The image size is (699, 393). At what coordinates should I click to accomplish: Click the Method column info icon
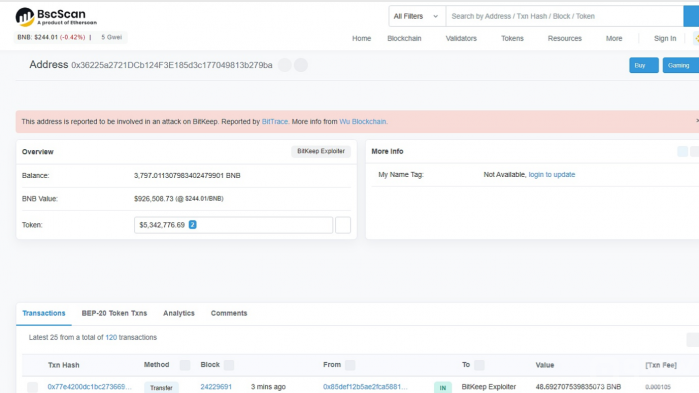(x=185, y=365)
